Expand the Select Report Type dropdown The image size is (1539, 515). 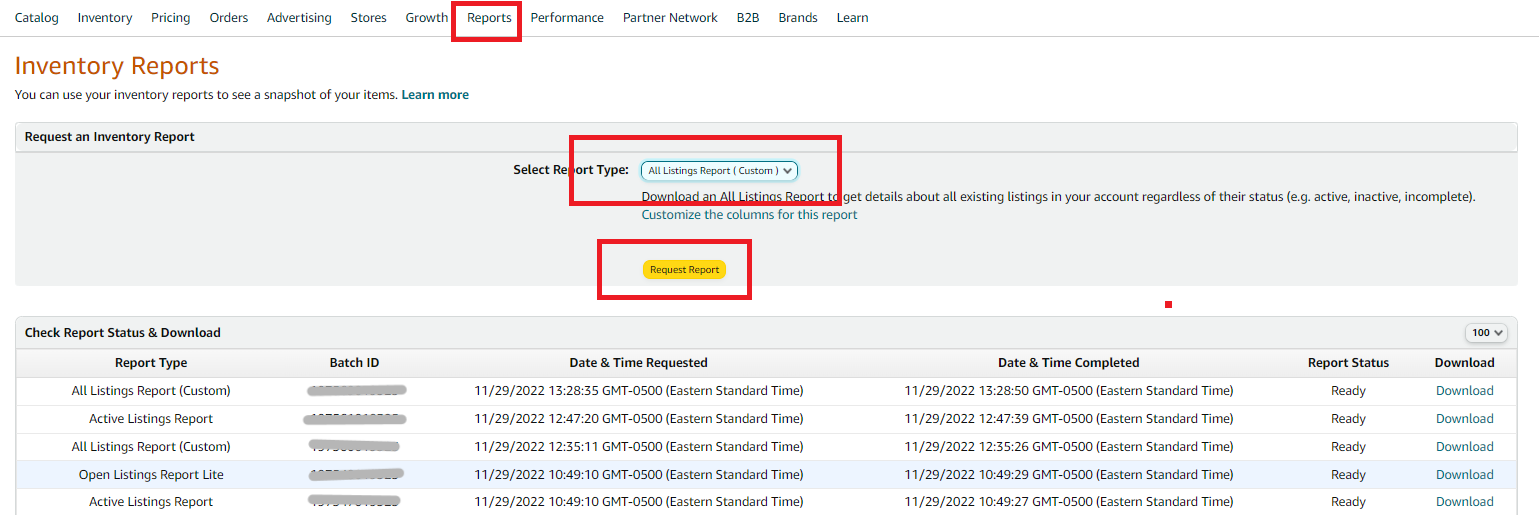click(x=720, y=171)
